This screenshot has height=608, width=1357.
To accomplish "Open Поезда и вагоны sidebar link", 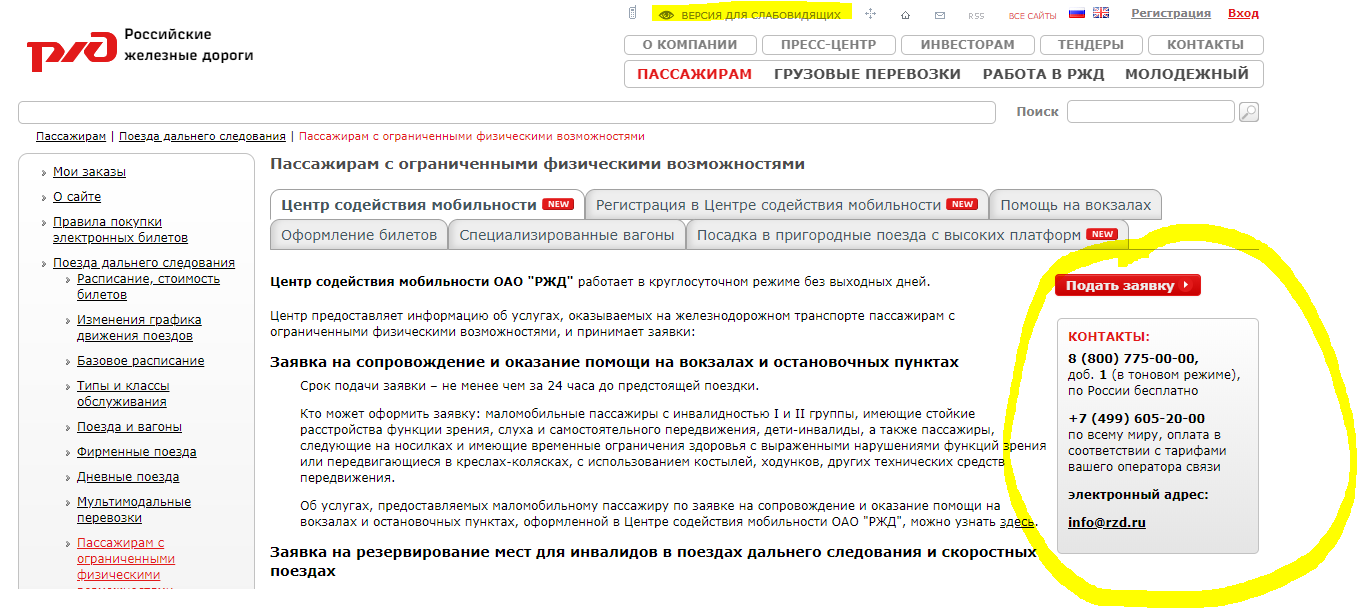I will pos(129,427).
